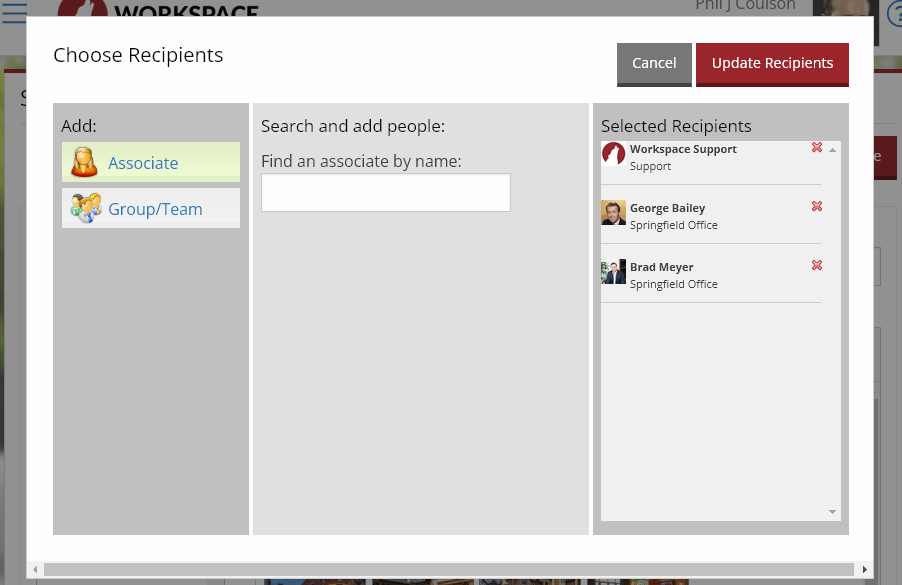
Task: Click the horizontal scrollbar right arrow
Action: 866,567
